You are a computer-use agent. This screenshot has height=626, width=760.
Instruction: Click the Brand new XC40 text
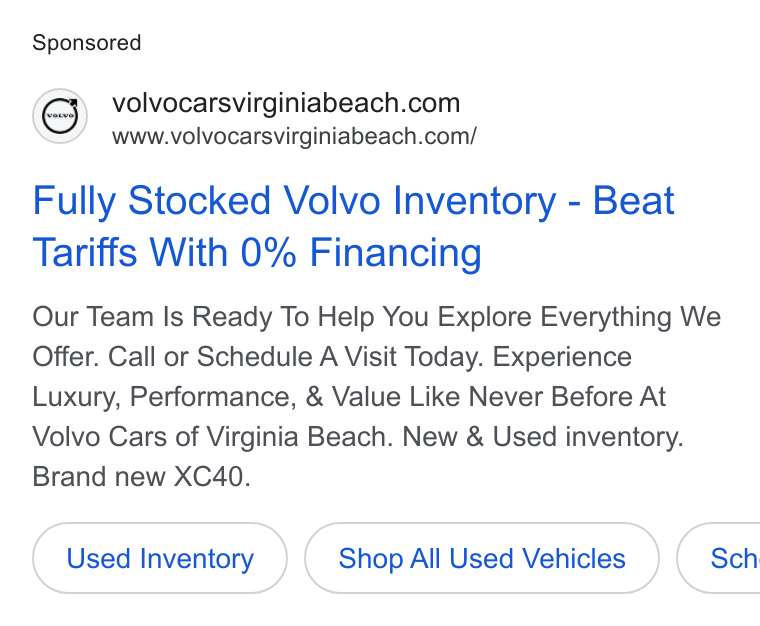(142, 476)
